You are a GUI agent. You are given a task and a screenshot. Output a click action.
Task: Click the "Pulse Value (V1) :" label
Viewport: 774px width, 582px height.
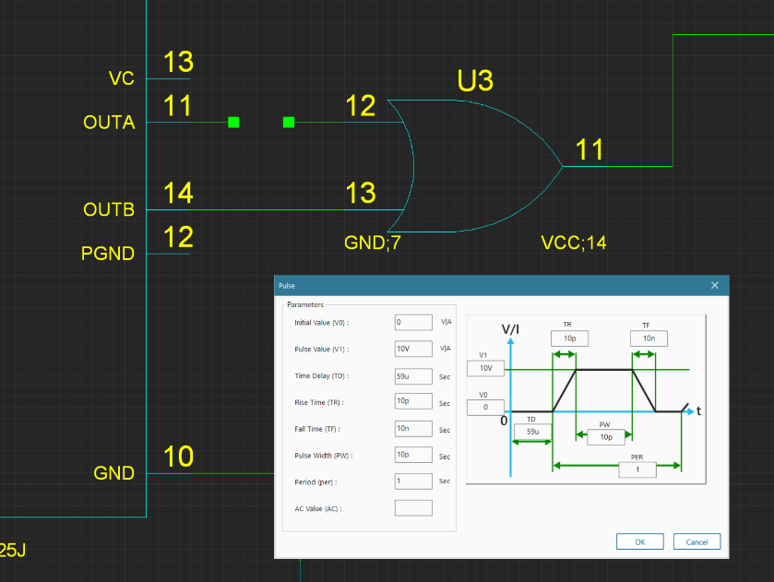(x=321, y=349)
